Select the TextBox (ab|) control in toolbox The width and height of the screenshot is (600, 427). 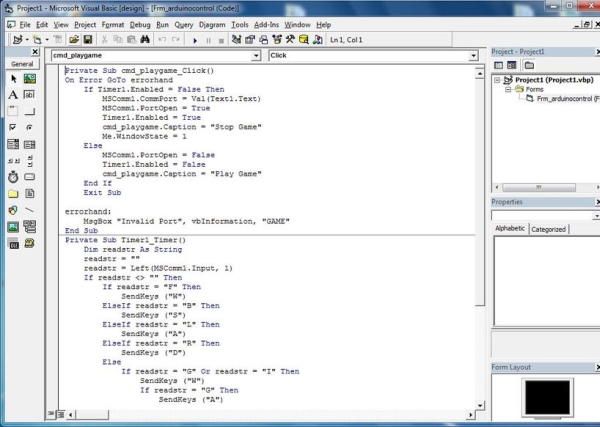pos(29,95)
